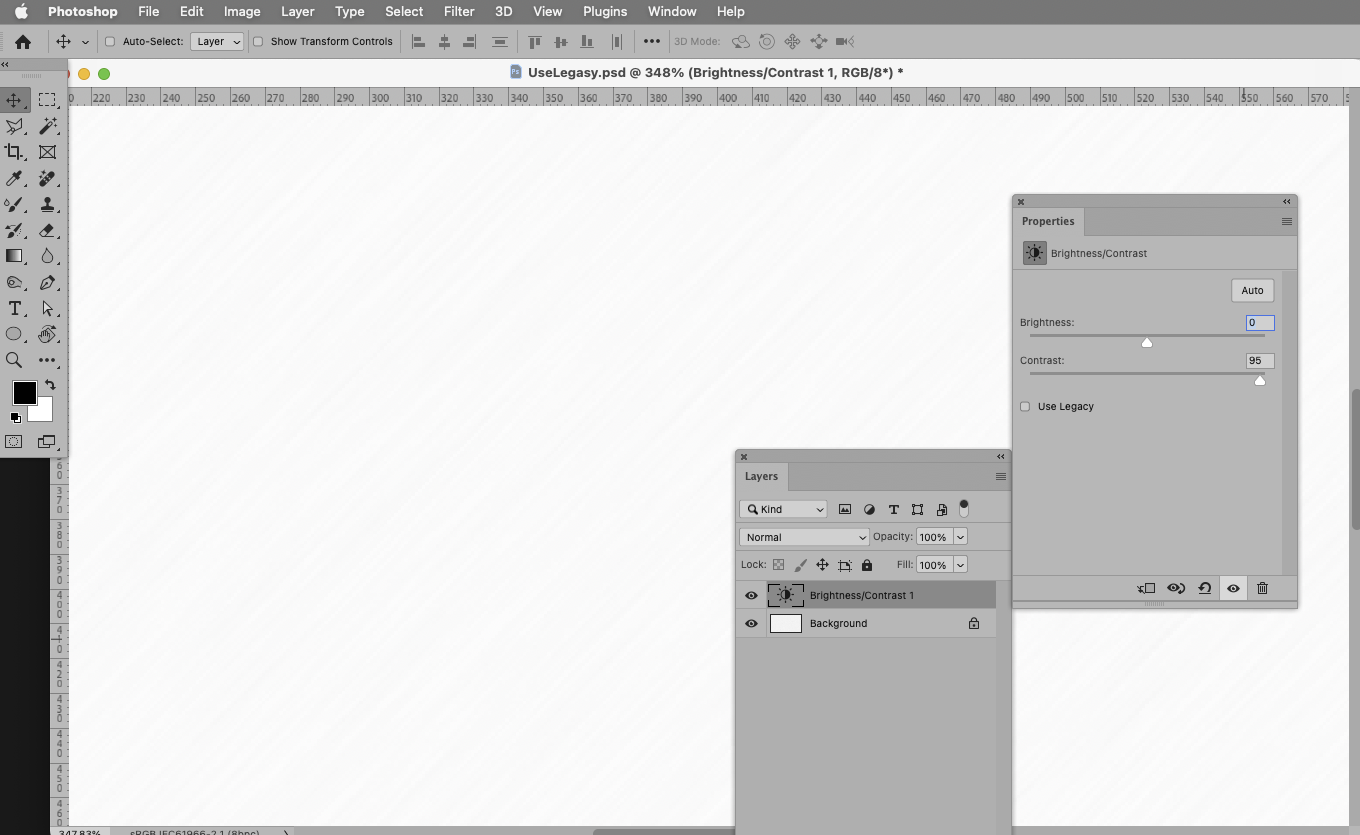Click the Layers panel tab

tap(761, 476)
